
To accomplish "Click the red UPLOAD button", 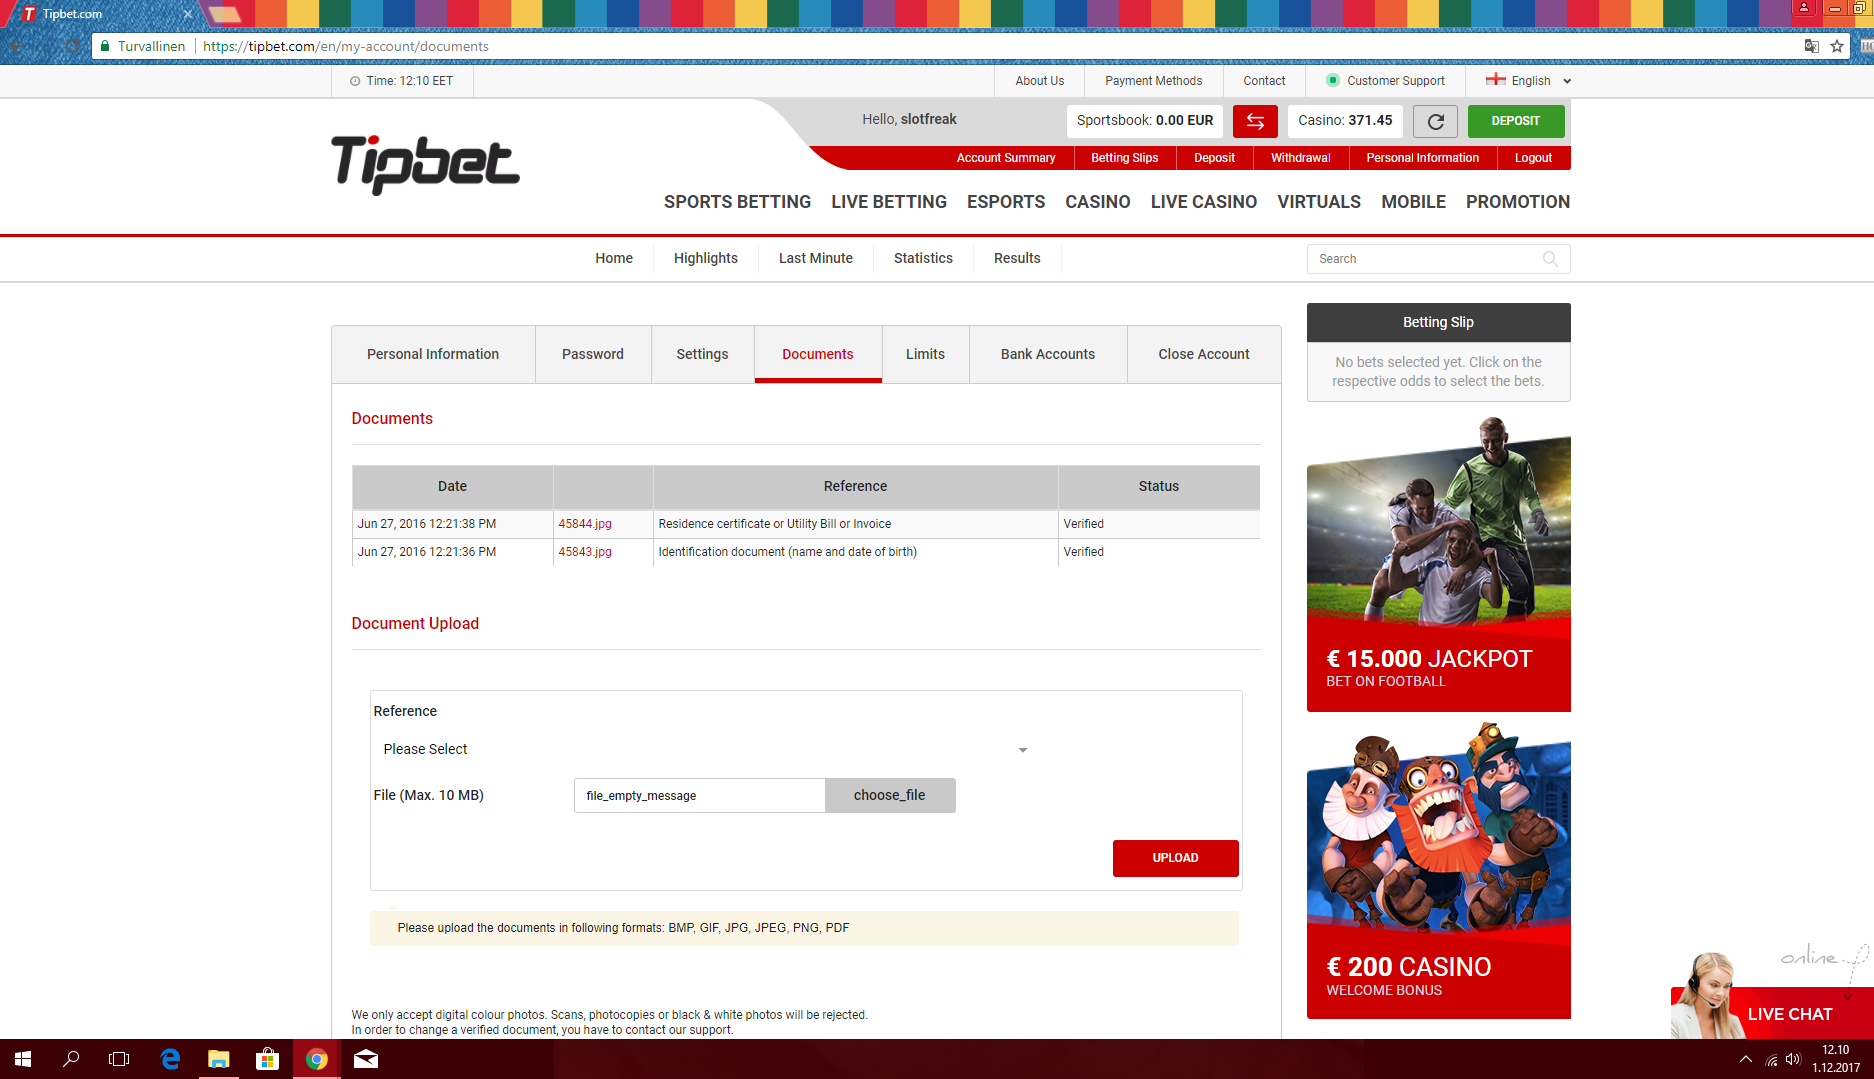I will click(x=1175, y=858).
